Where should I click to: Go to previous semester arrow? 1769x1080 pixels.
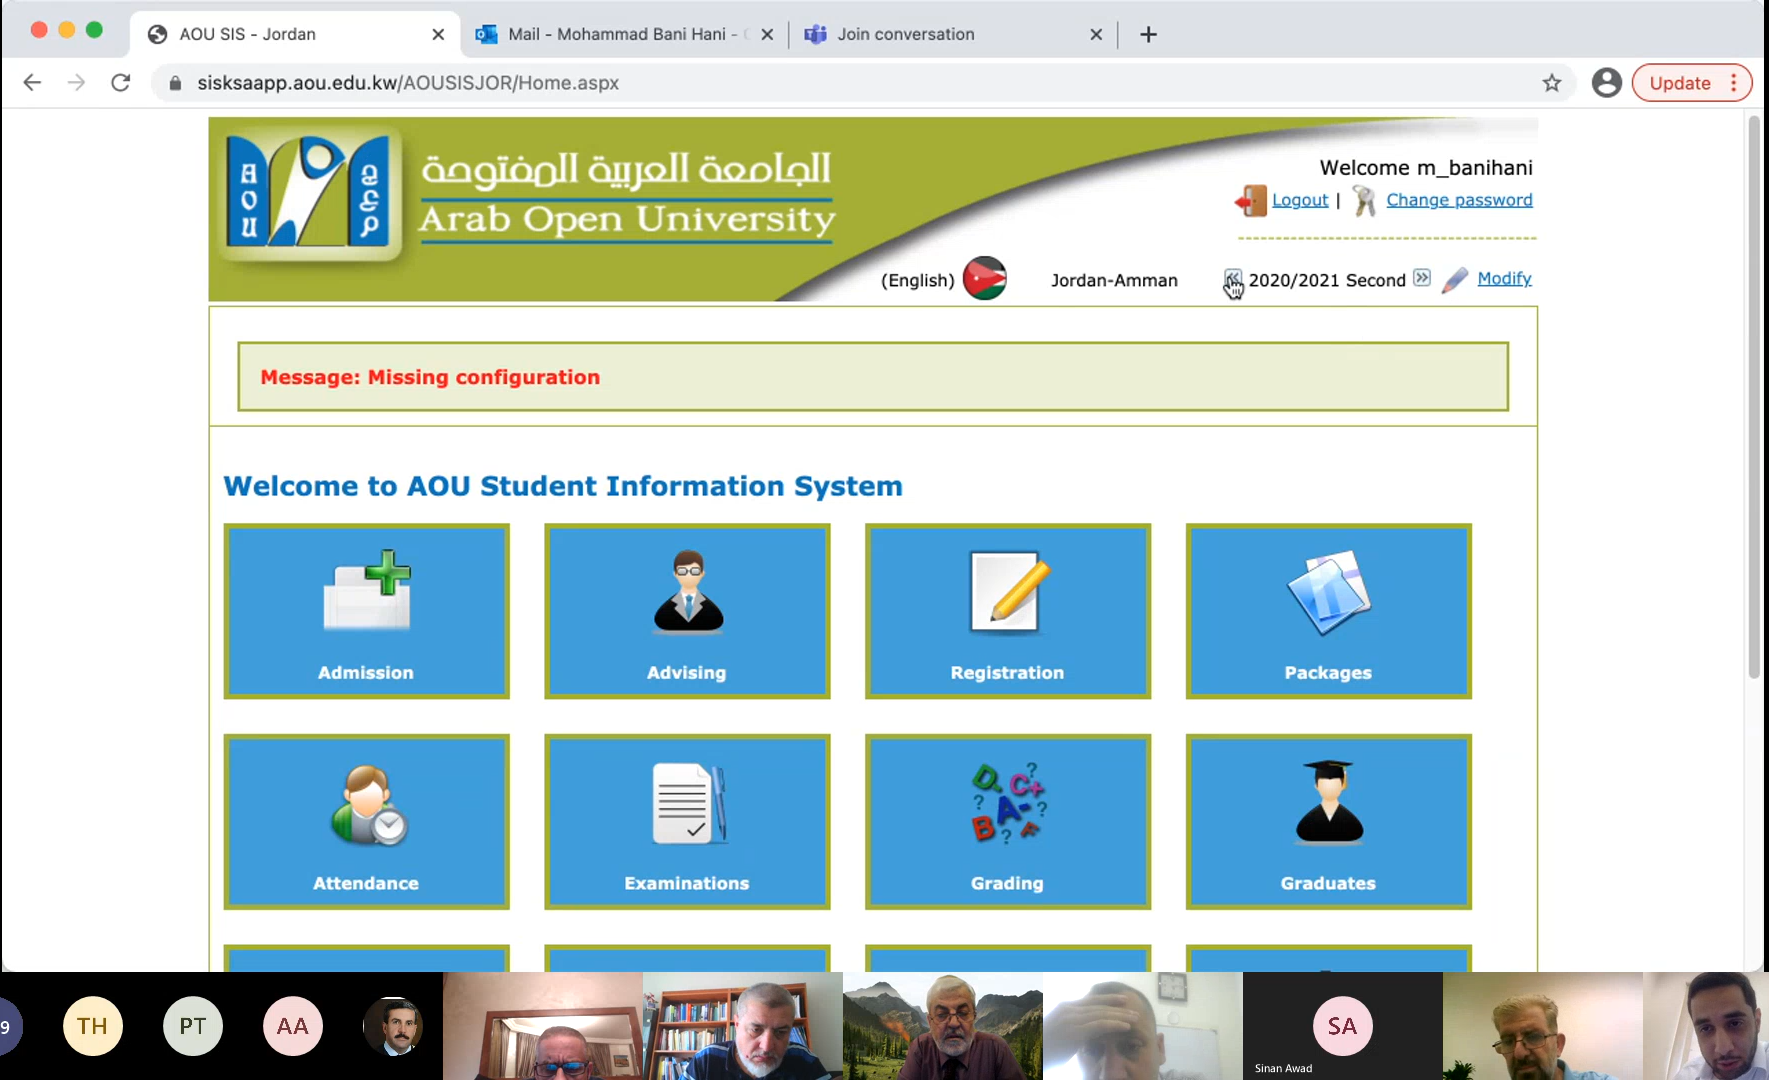pos(1232,278)
